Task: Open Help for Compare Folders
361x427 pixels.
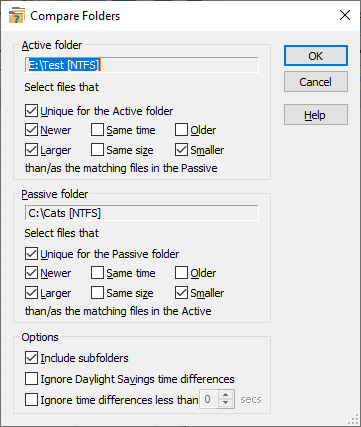Action: [x=316, y=115]
